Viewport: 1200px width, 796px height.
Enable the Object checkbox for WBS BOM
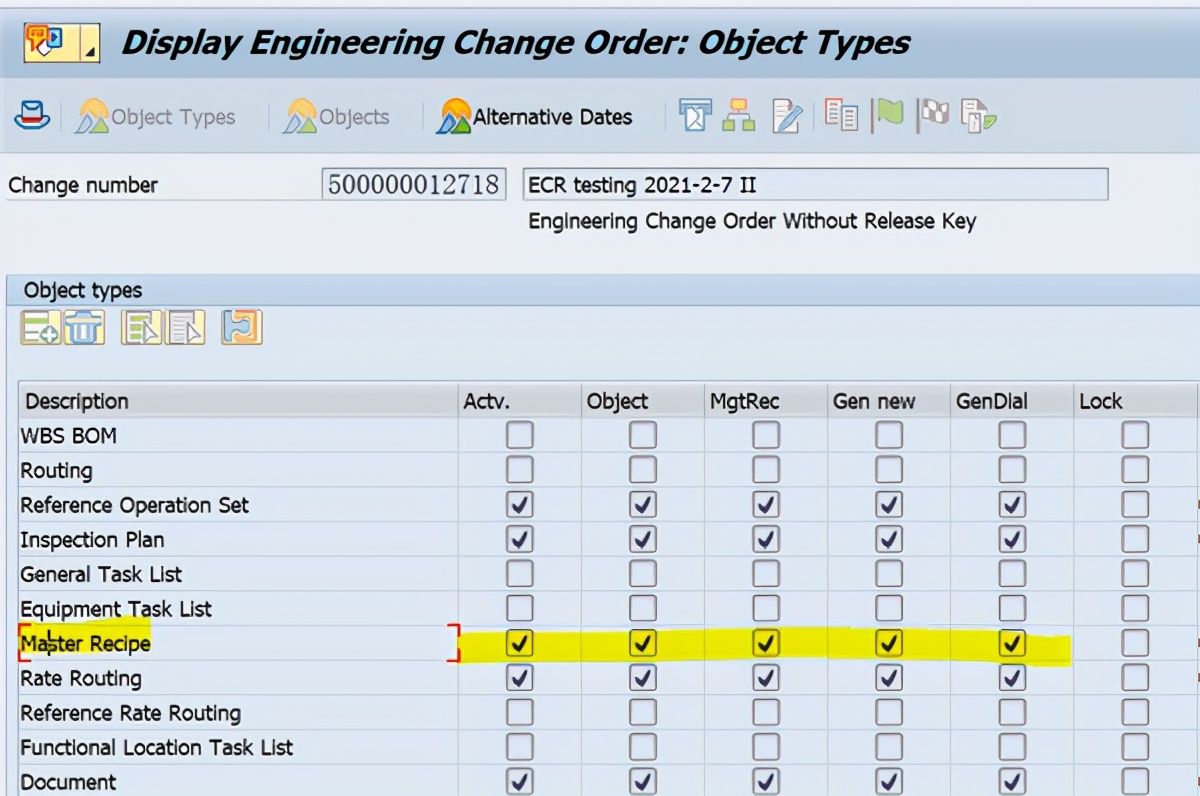tap(642, 435)
